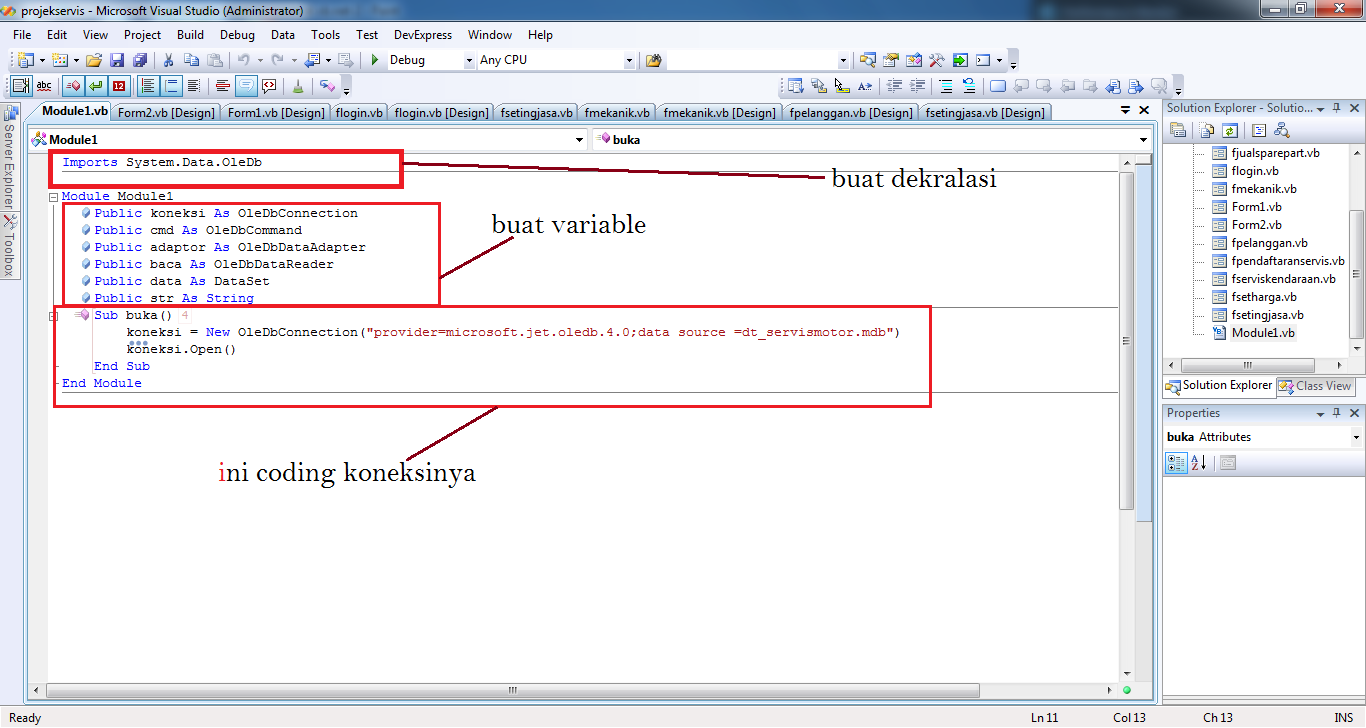Toggle Categorized view in Properties panel

pyautogui.click(x=1177, y=462)
